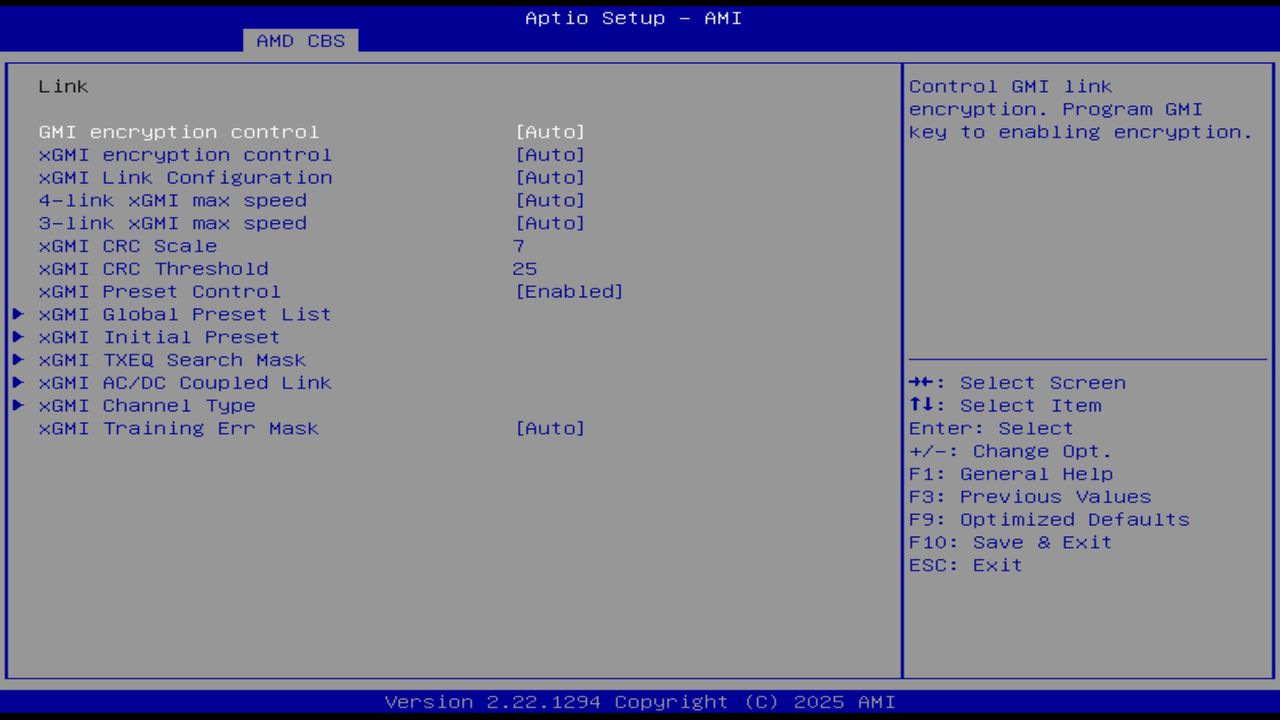
Task: Open the 3-link xGMI max speed options
Action: (173, 223)
